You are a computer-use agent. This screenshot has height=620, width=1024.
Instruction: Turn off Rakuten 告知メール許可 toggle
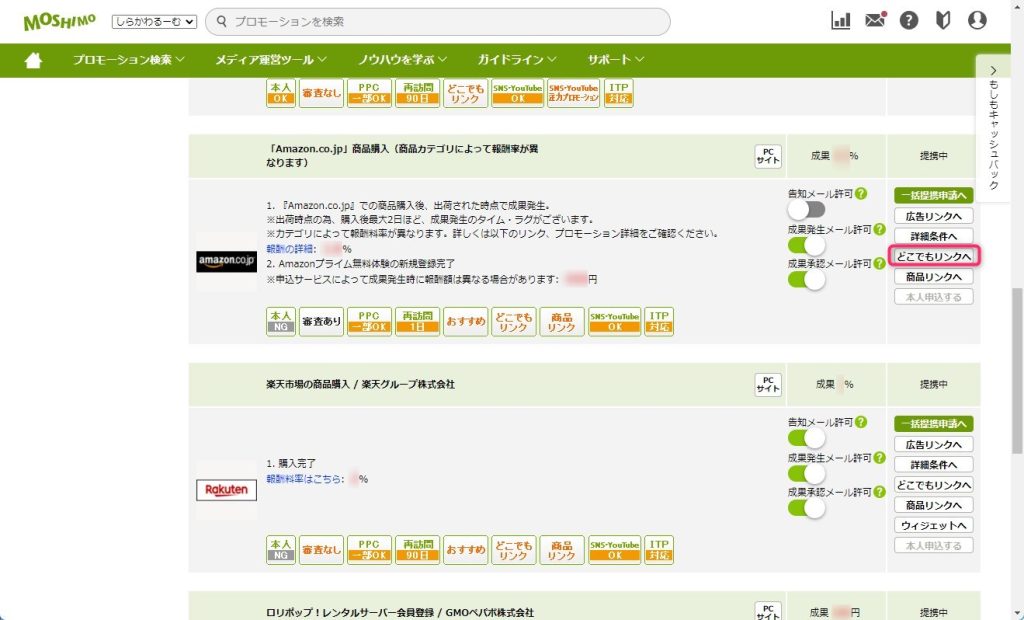point(806,438)
